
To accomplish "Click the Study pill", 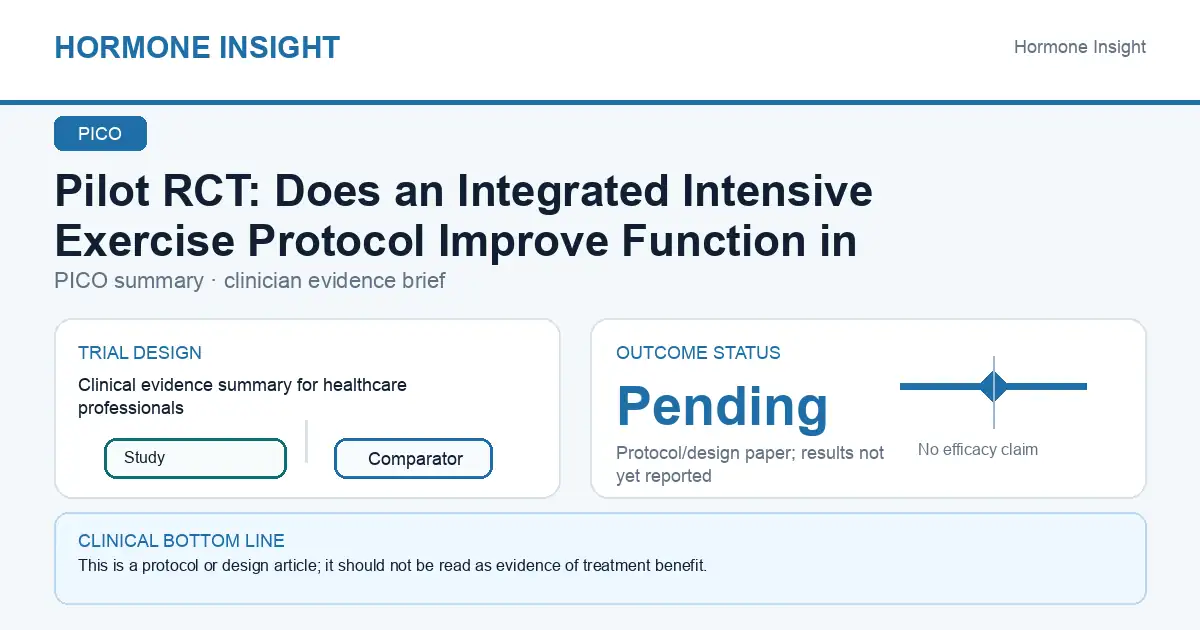I will pos(195,458).
